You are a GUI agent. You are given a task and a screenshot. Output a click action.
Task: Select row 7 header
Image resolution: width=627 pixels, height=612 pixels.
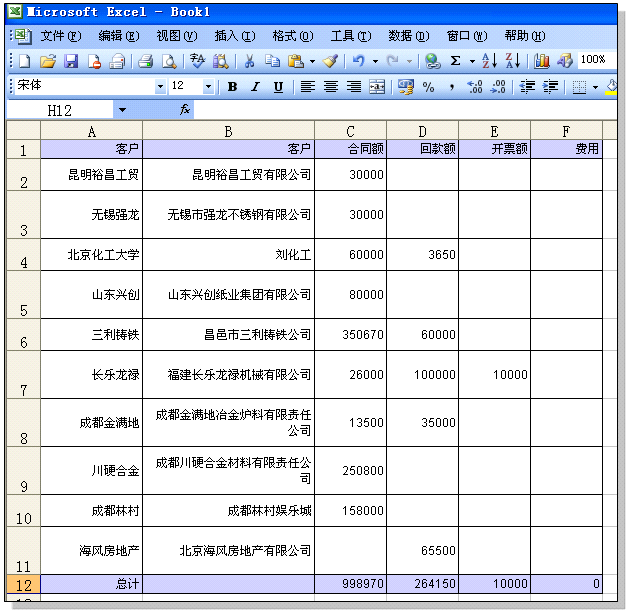pos(23,375)
